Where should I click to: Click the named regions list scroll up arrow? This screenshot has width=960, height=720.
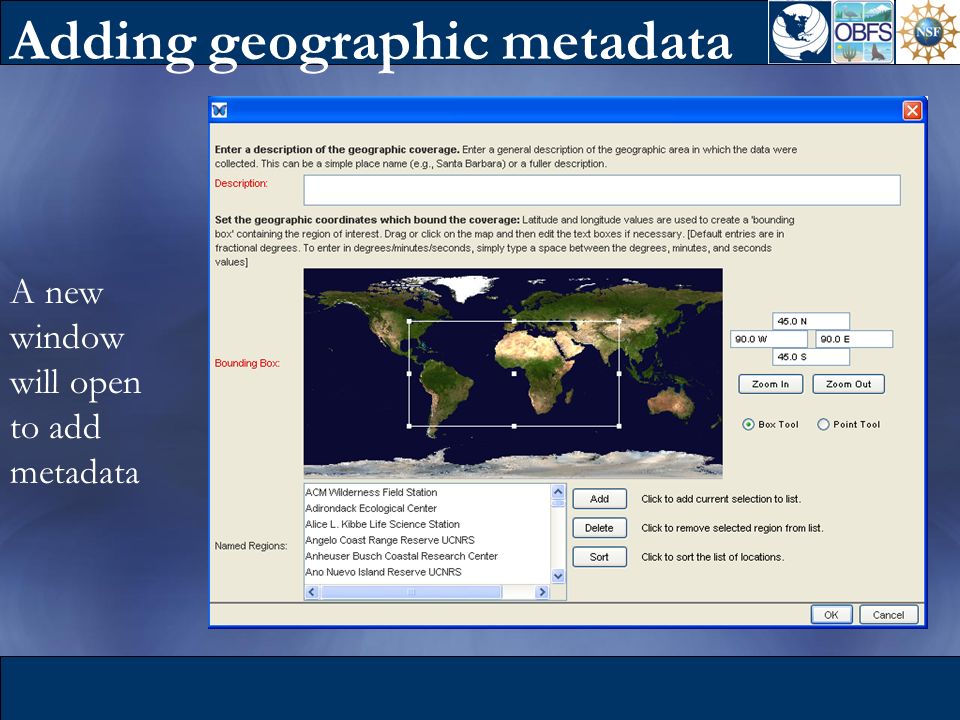[558, 492]
